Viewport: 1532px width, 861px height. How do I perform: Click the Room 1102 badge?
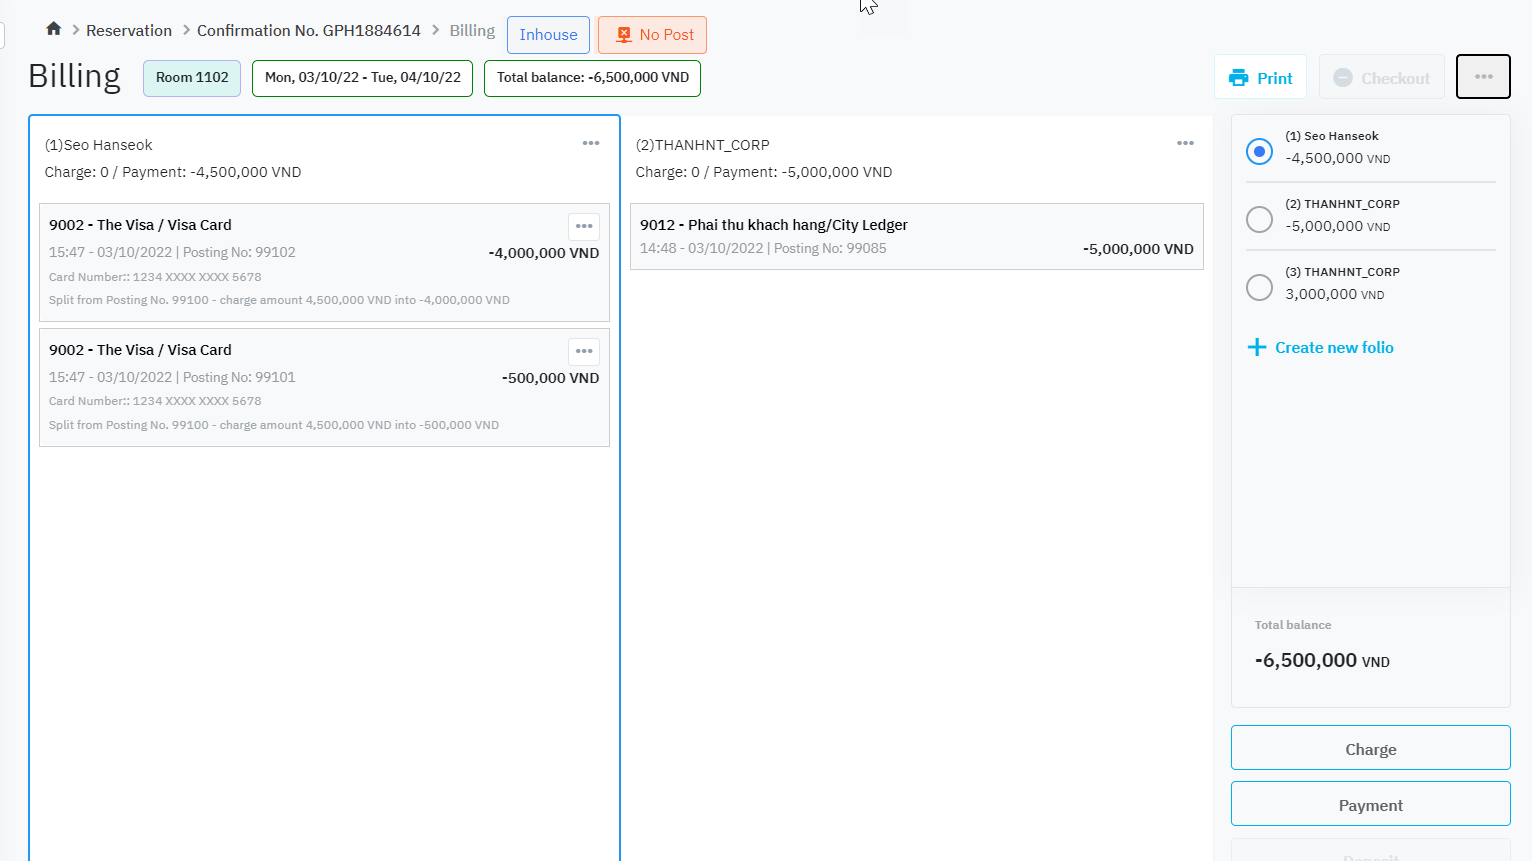tap(192, 78)
